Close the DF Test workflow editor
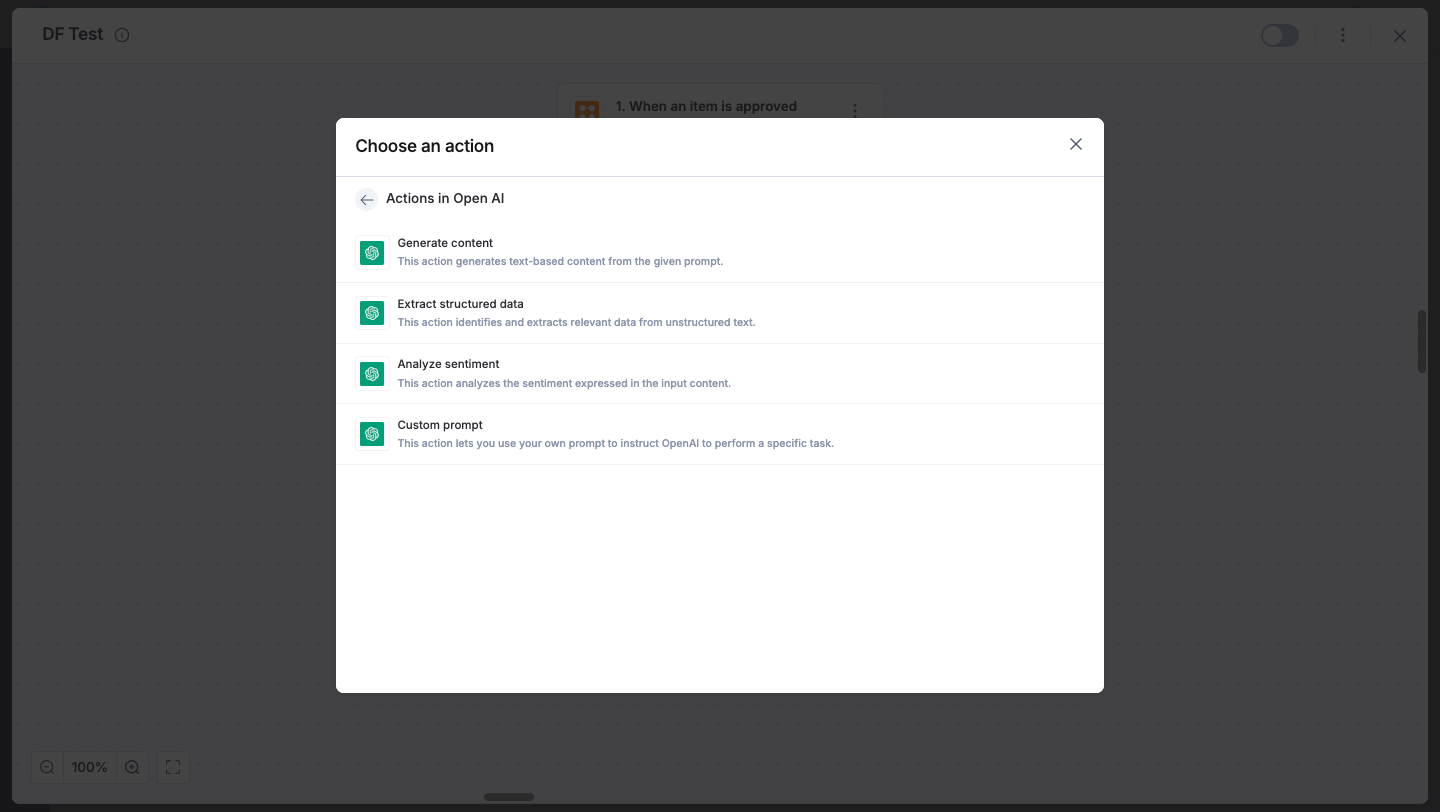This screenshot has height=812, width=1440. (x=1400, y=36)
